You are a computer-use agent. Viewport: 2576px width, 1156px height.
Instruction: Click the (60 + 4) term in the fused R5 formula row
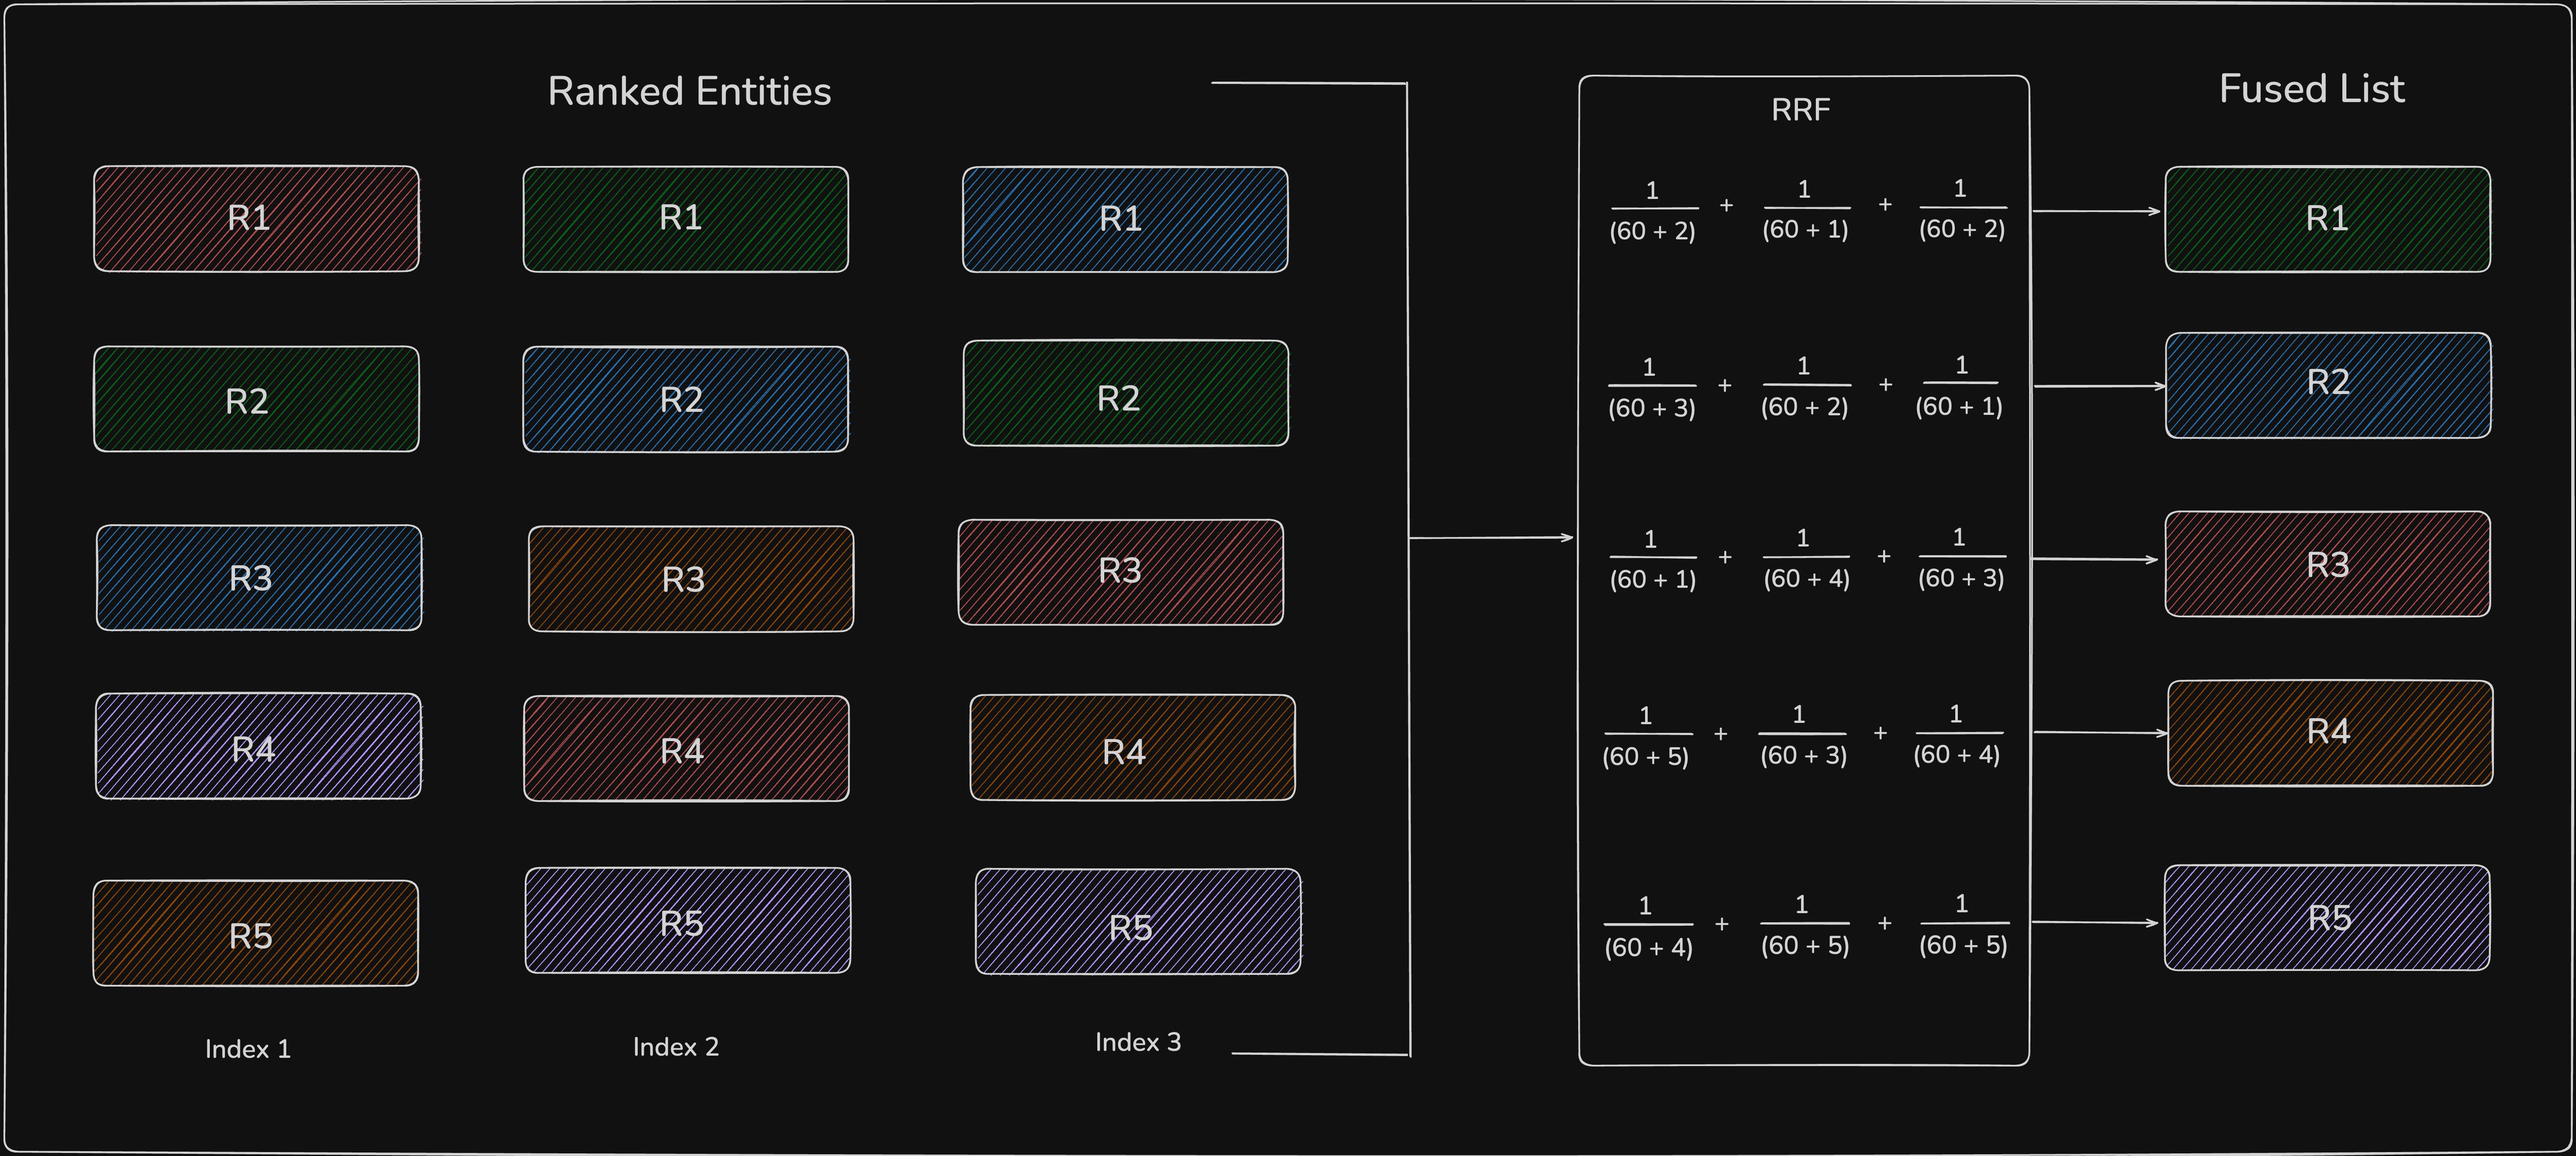point(1648,948)
